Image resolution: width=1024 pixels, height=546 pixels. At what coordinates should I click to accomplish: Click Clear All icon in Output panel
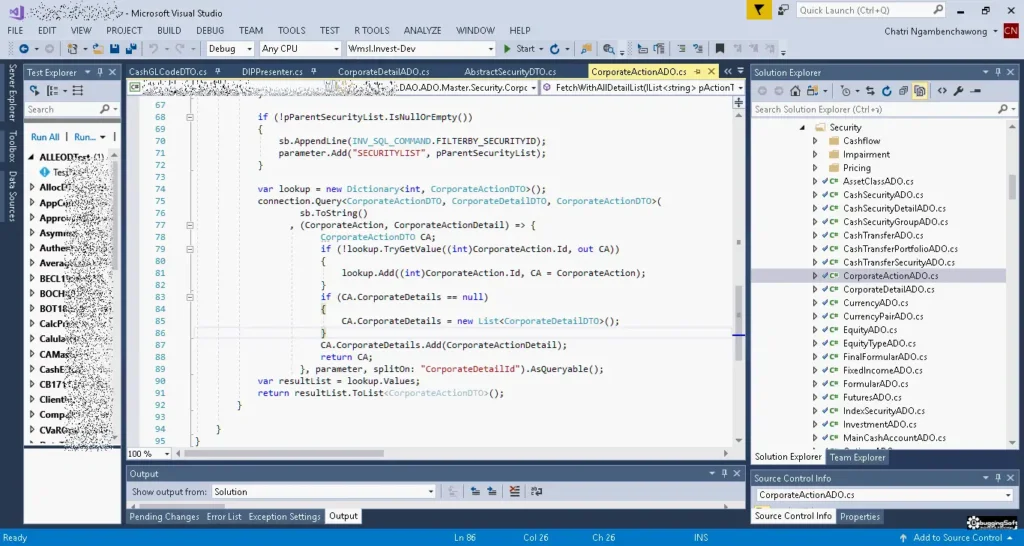tap(515, 492)
